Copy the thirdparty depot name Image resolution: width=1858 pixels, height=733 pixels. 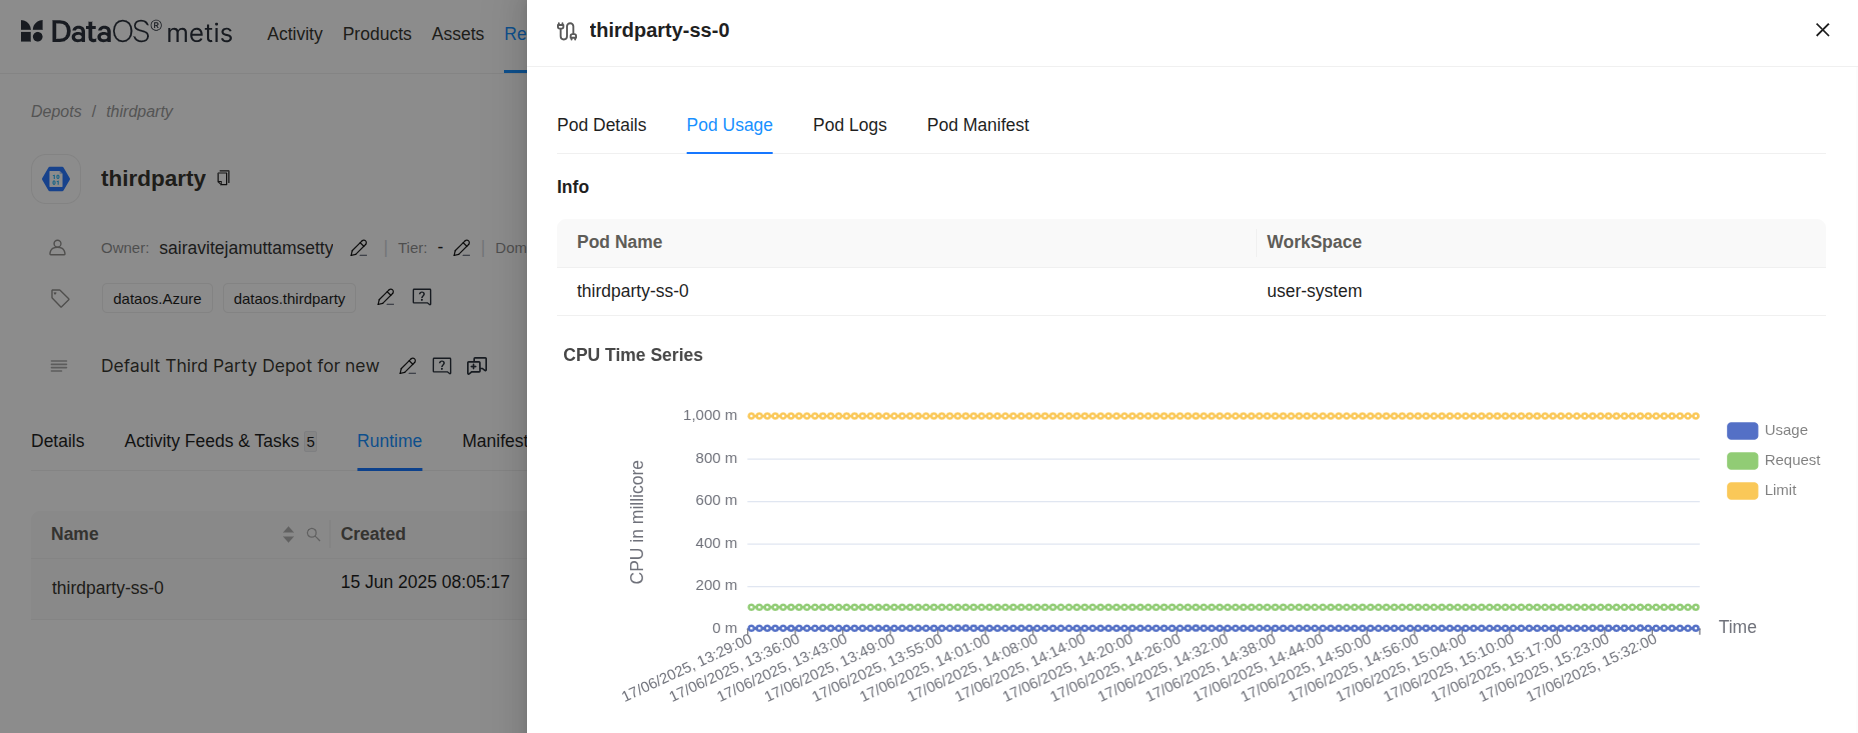click(x=224, y=178)
